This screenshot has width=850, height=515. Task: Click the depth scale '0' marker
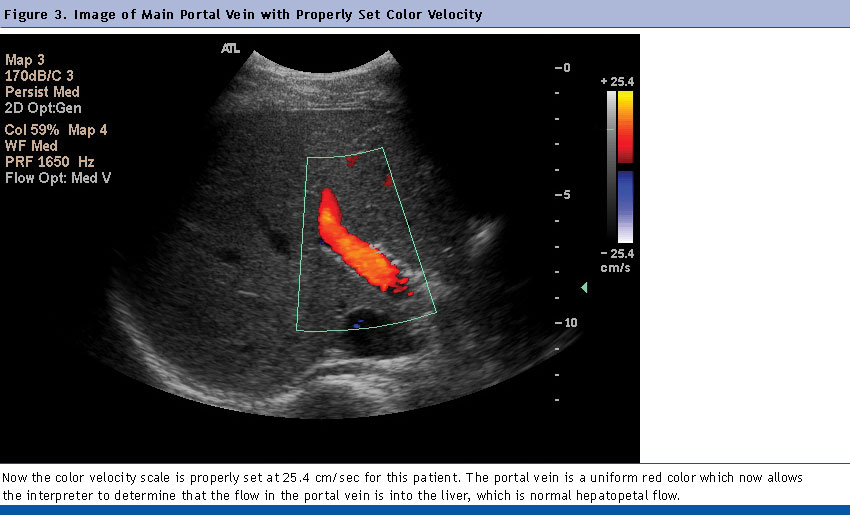point(563,68)
